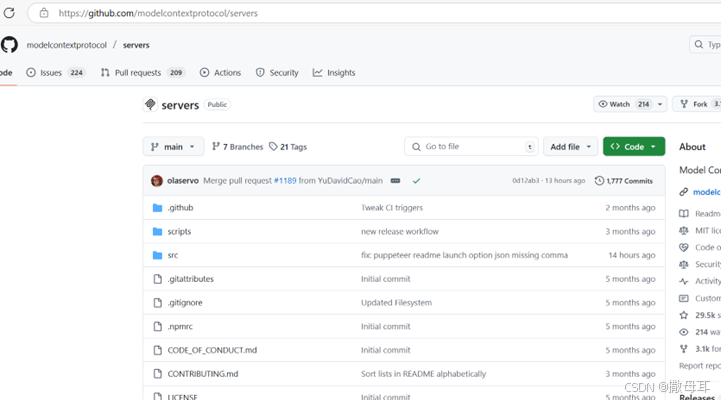Viewport: 721px width, 400px height.
Task: Open the .gitattributes file name
Action: point(190,279)
